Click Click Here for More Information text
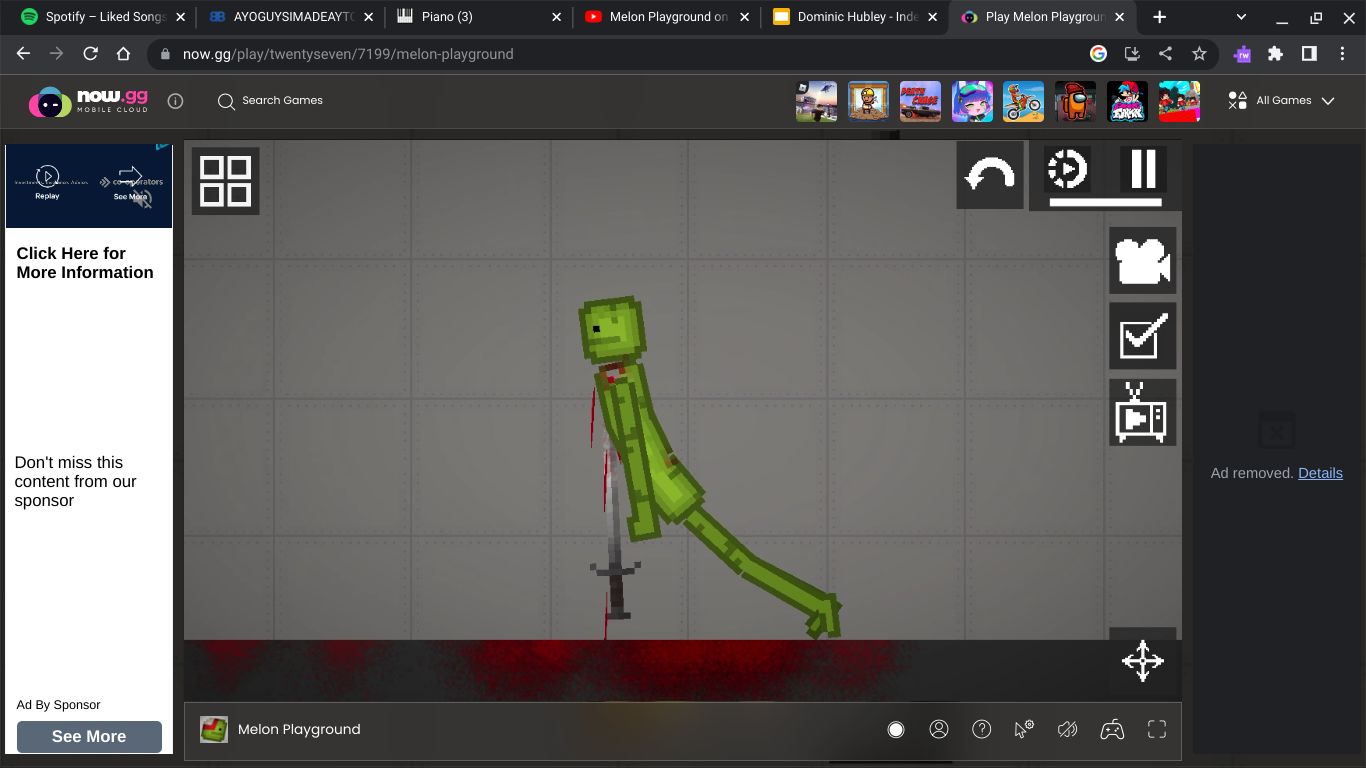The image size is (1366, 768). click(85, 263)
